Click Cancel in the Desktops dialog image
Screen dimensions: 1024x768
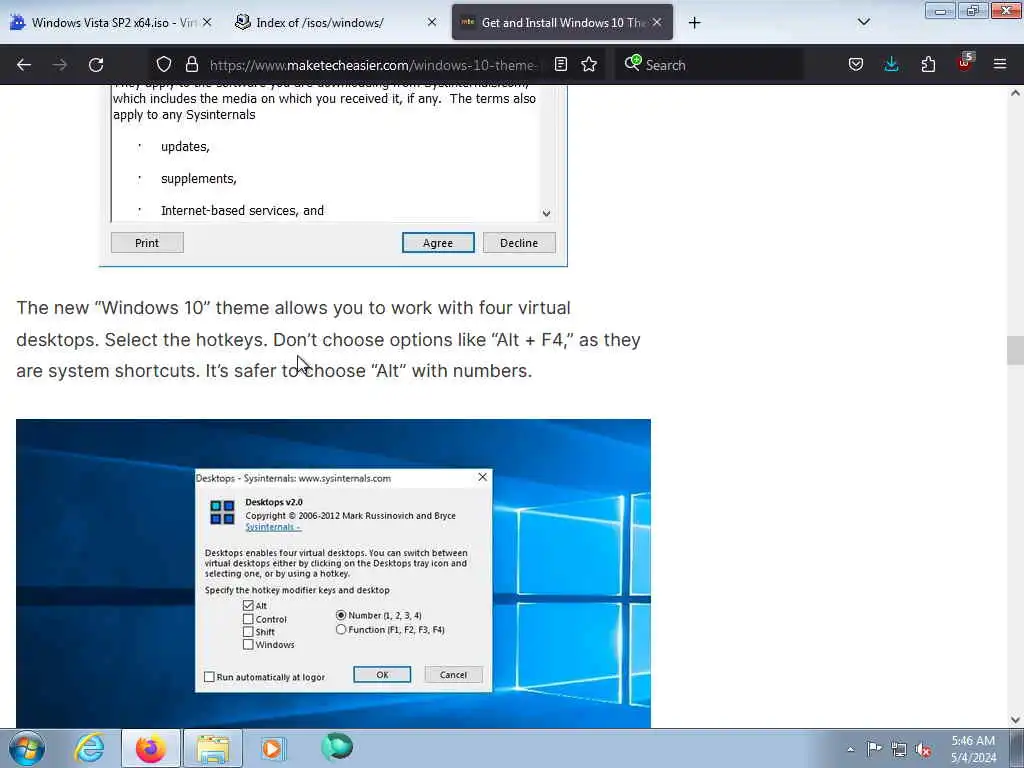[453, 675]
